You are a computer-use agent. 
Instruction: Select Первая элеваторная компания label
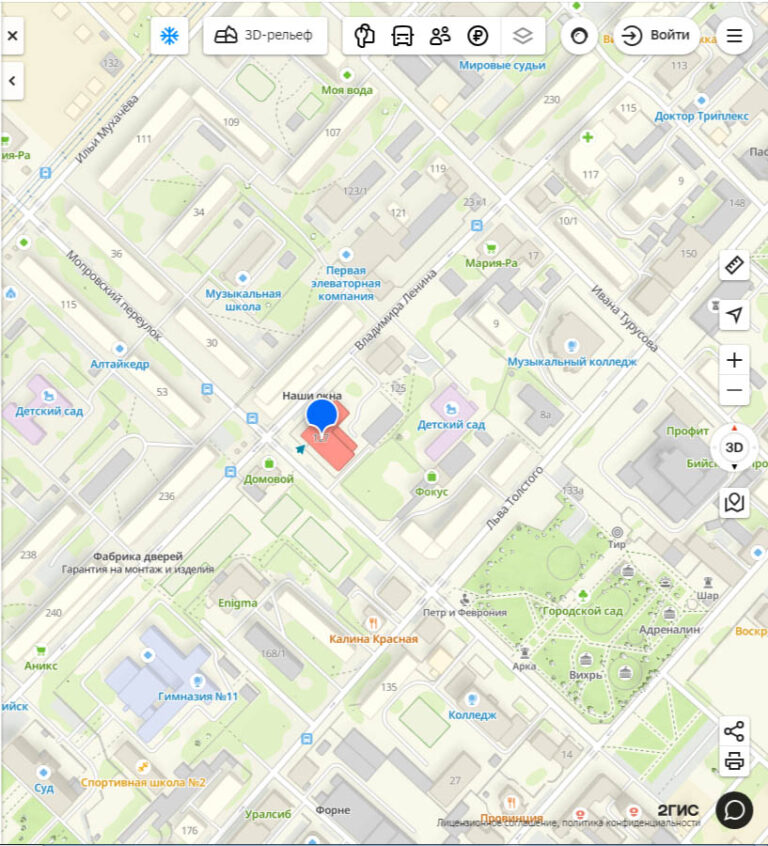click(346, 283)
